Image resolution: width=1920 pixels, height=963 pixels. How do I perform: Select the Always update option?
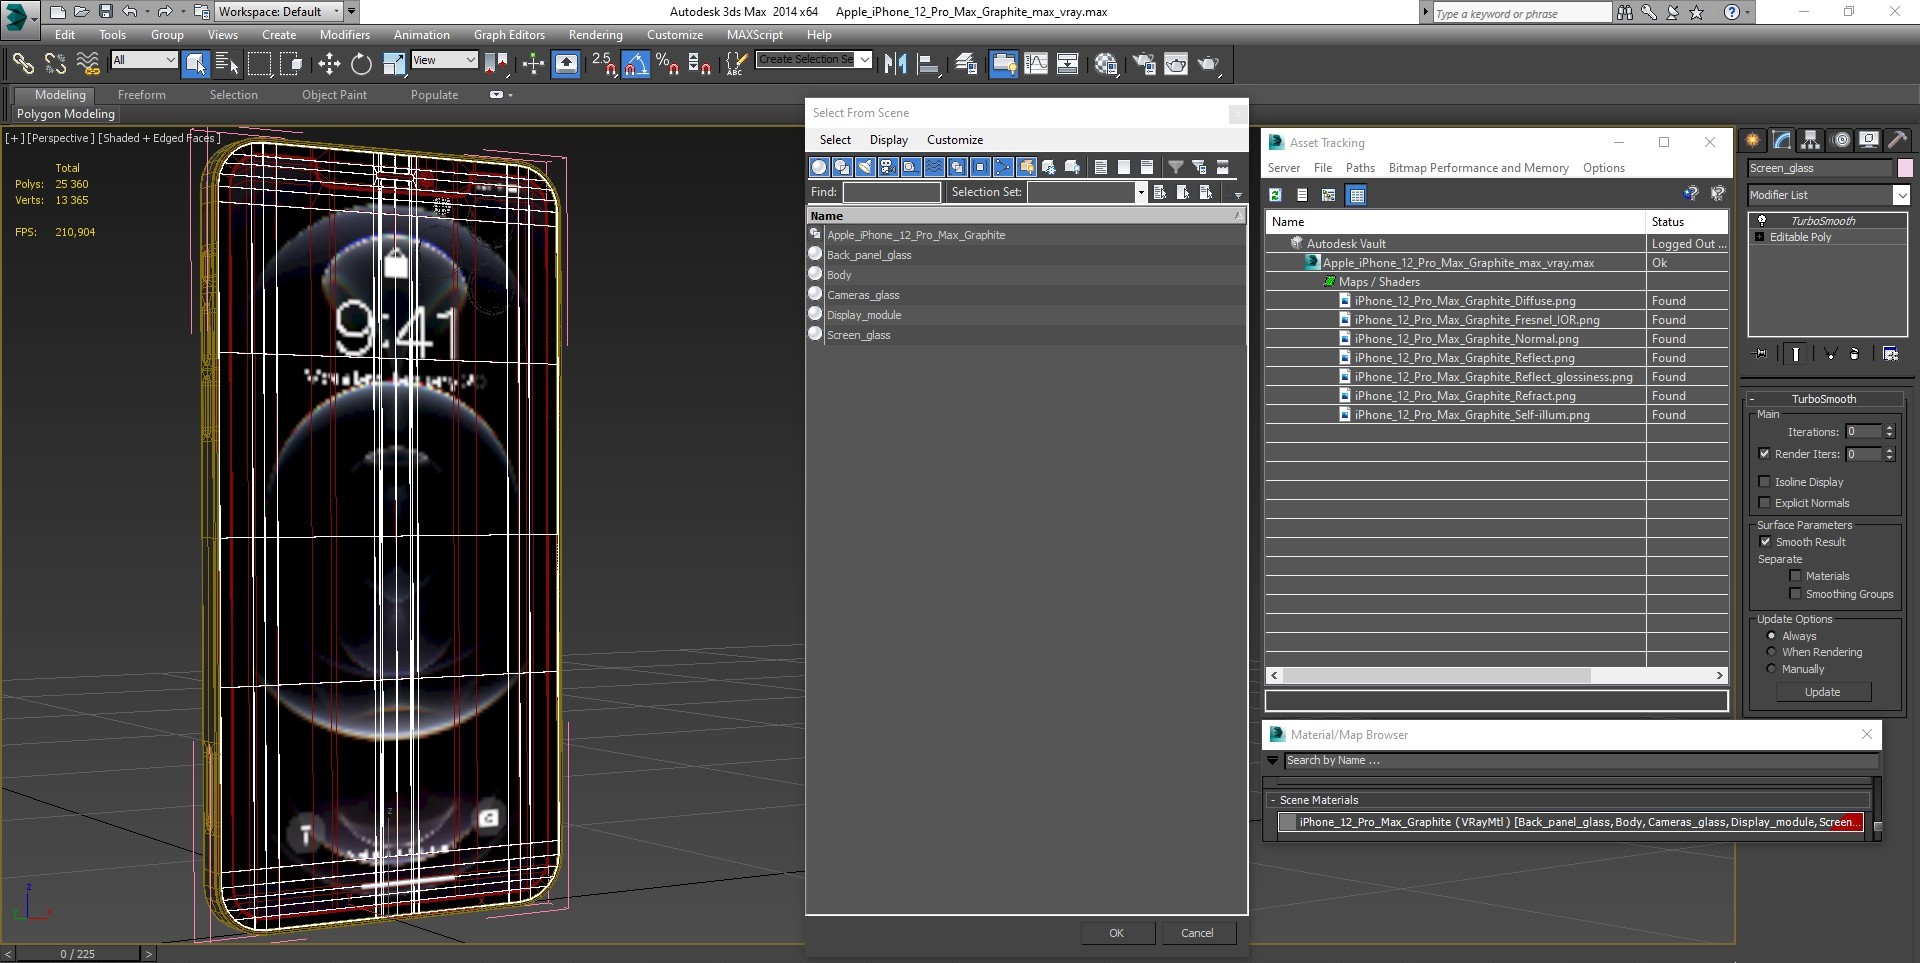[1771, 636]
